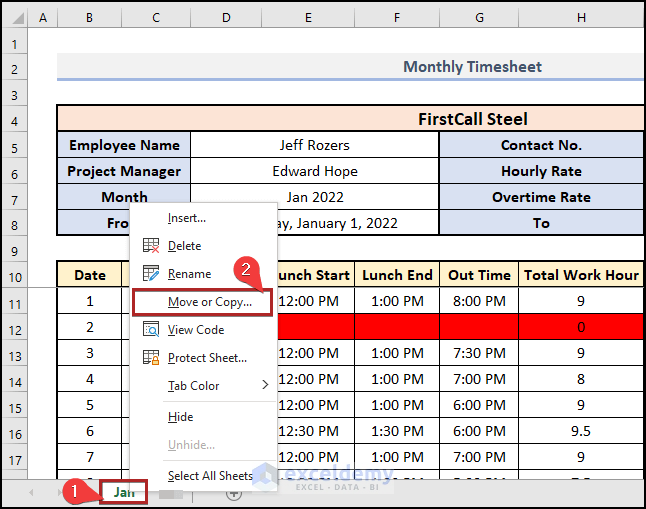Click the previous sheet navigation arrow
This screenshot has height=509, width=646.
31,492
